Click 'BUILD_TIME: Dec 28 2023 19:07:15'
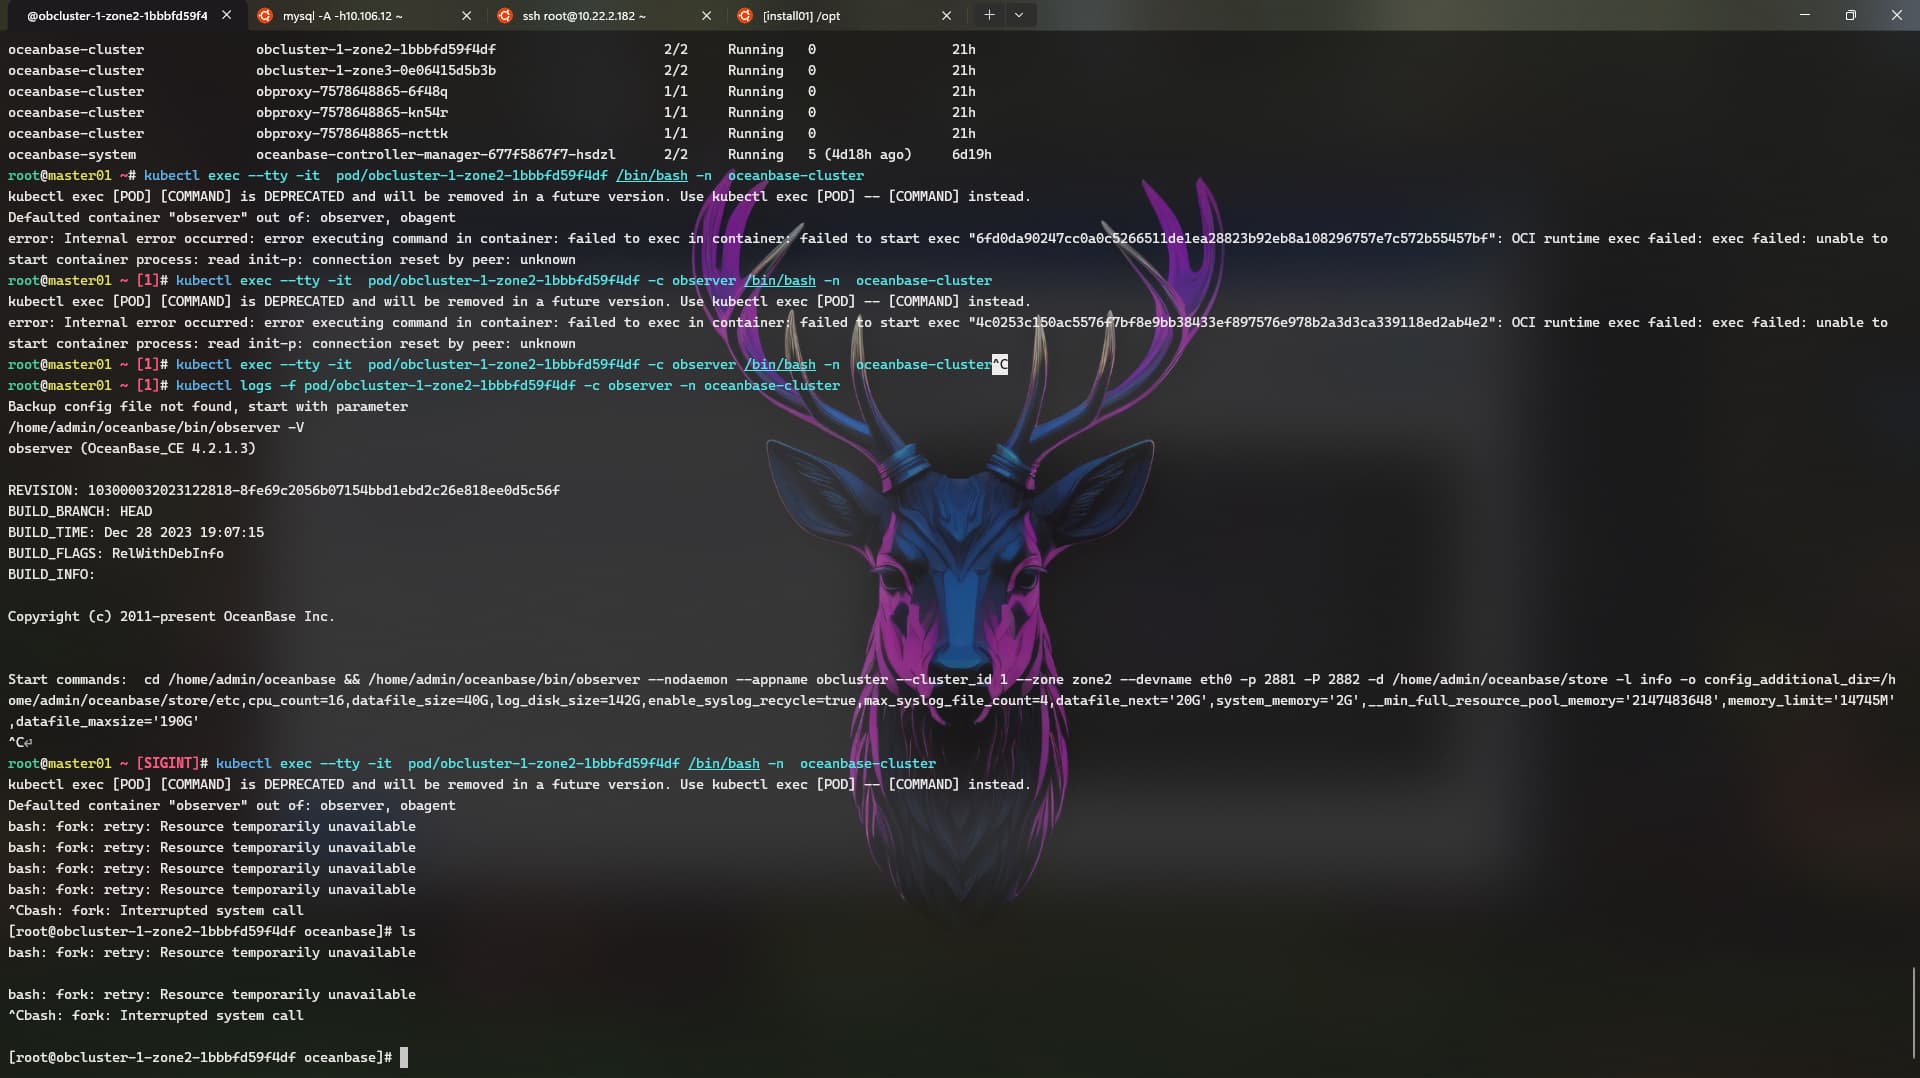The height and width of the screenshot is (1078, 1920). pyautogui.click(x=136, y=532)
